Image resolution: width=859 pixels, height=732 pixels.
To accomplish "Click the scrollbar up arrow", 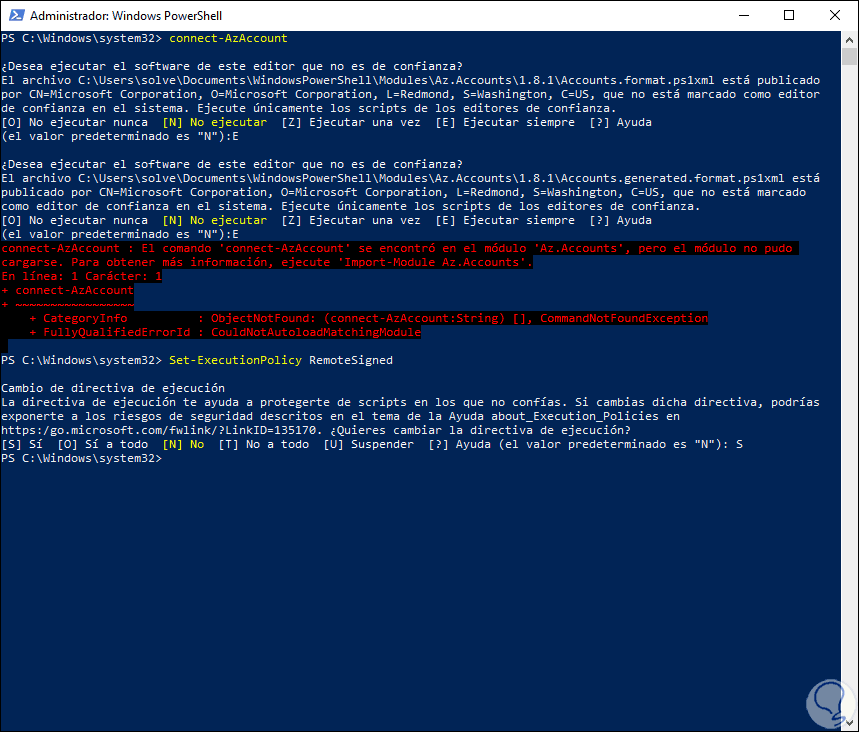I will click(849, 39).
